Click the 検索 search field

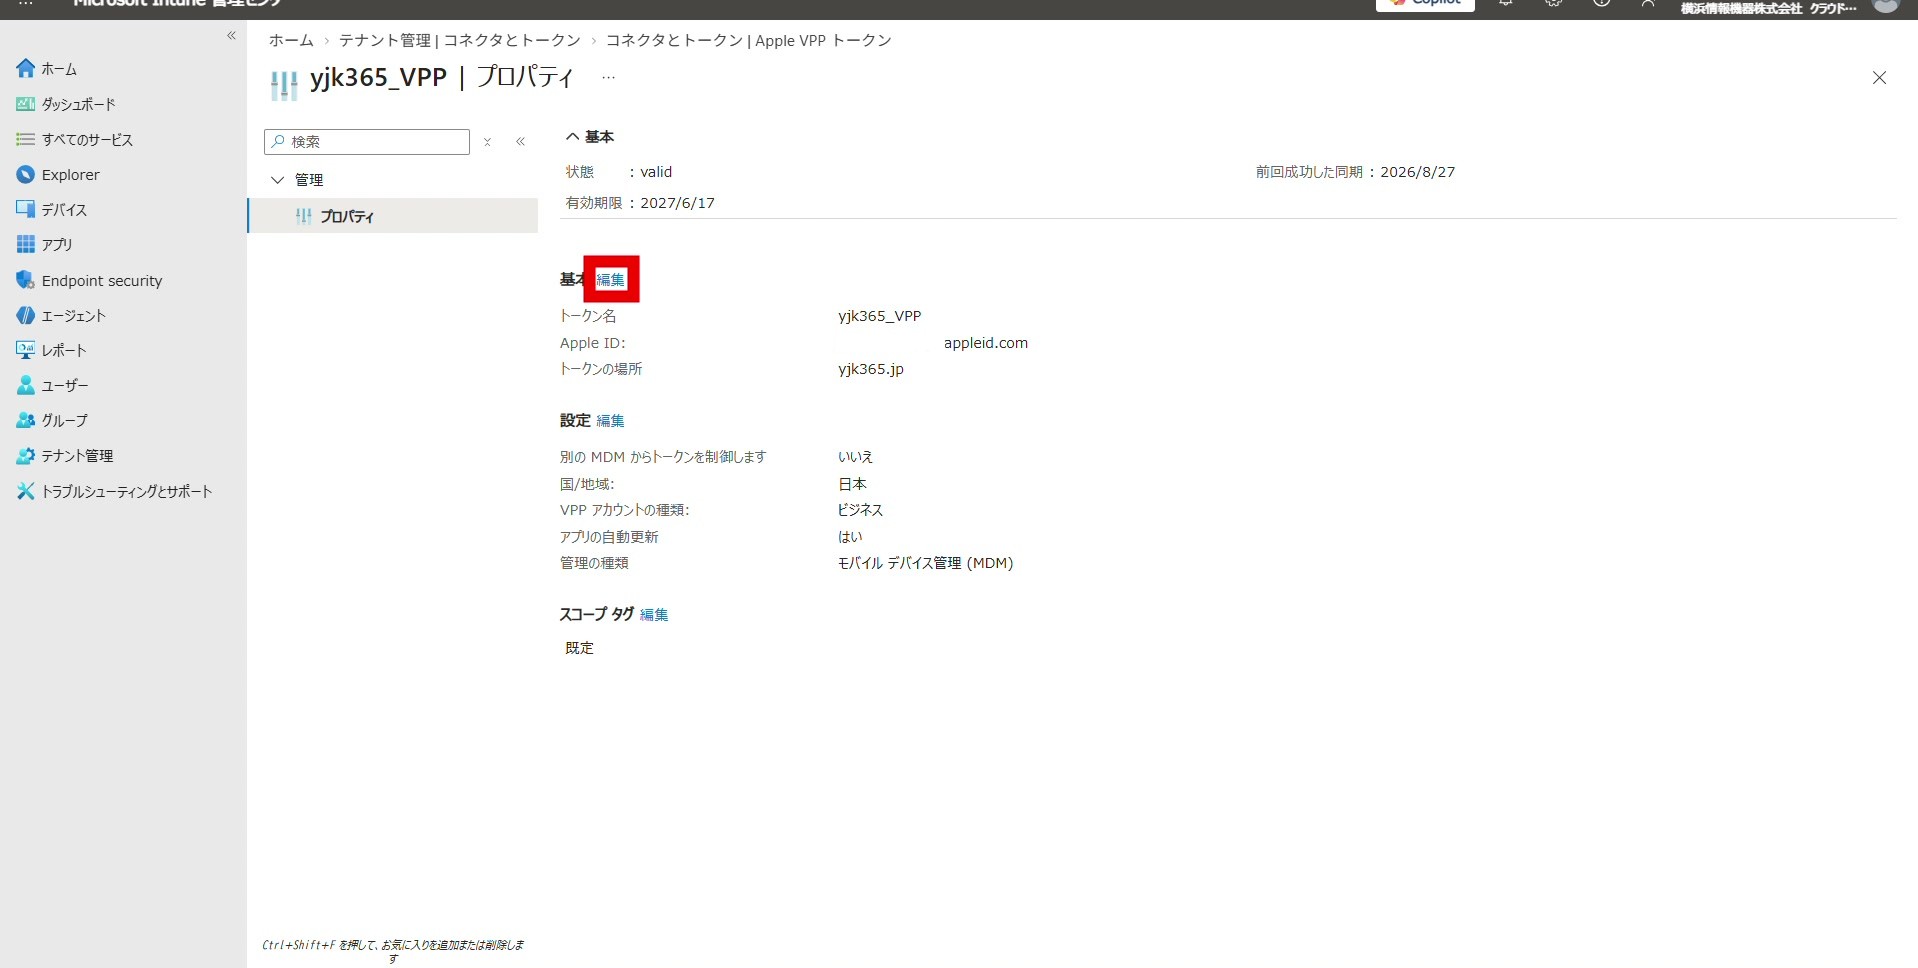[x=367, y=142]
